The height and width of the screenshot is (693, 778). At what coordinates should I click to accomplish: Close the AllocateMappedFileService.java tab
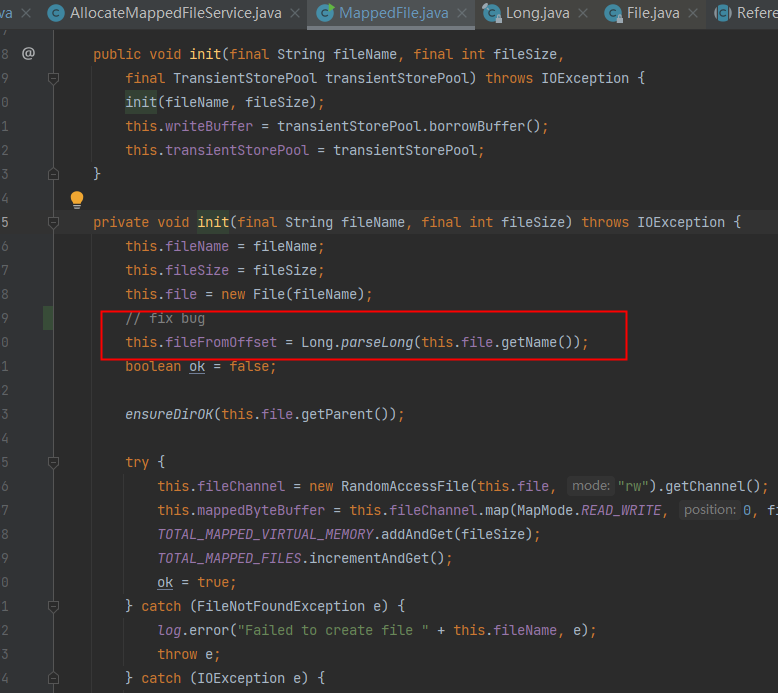click(x=295, y=13)
